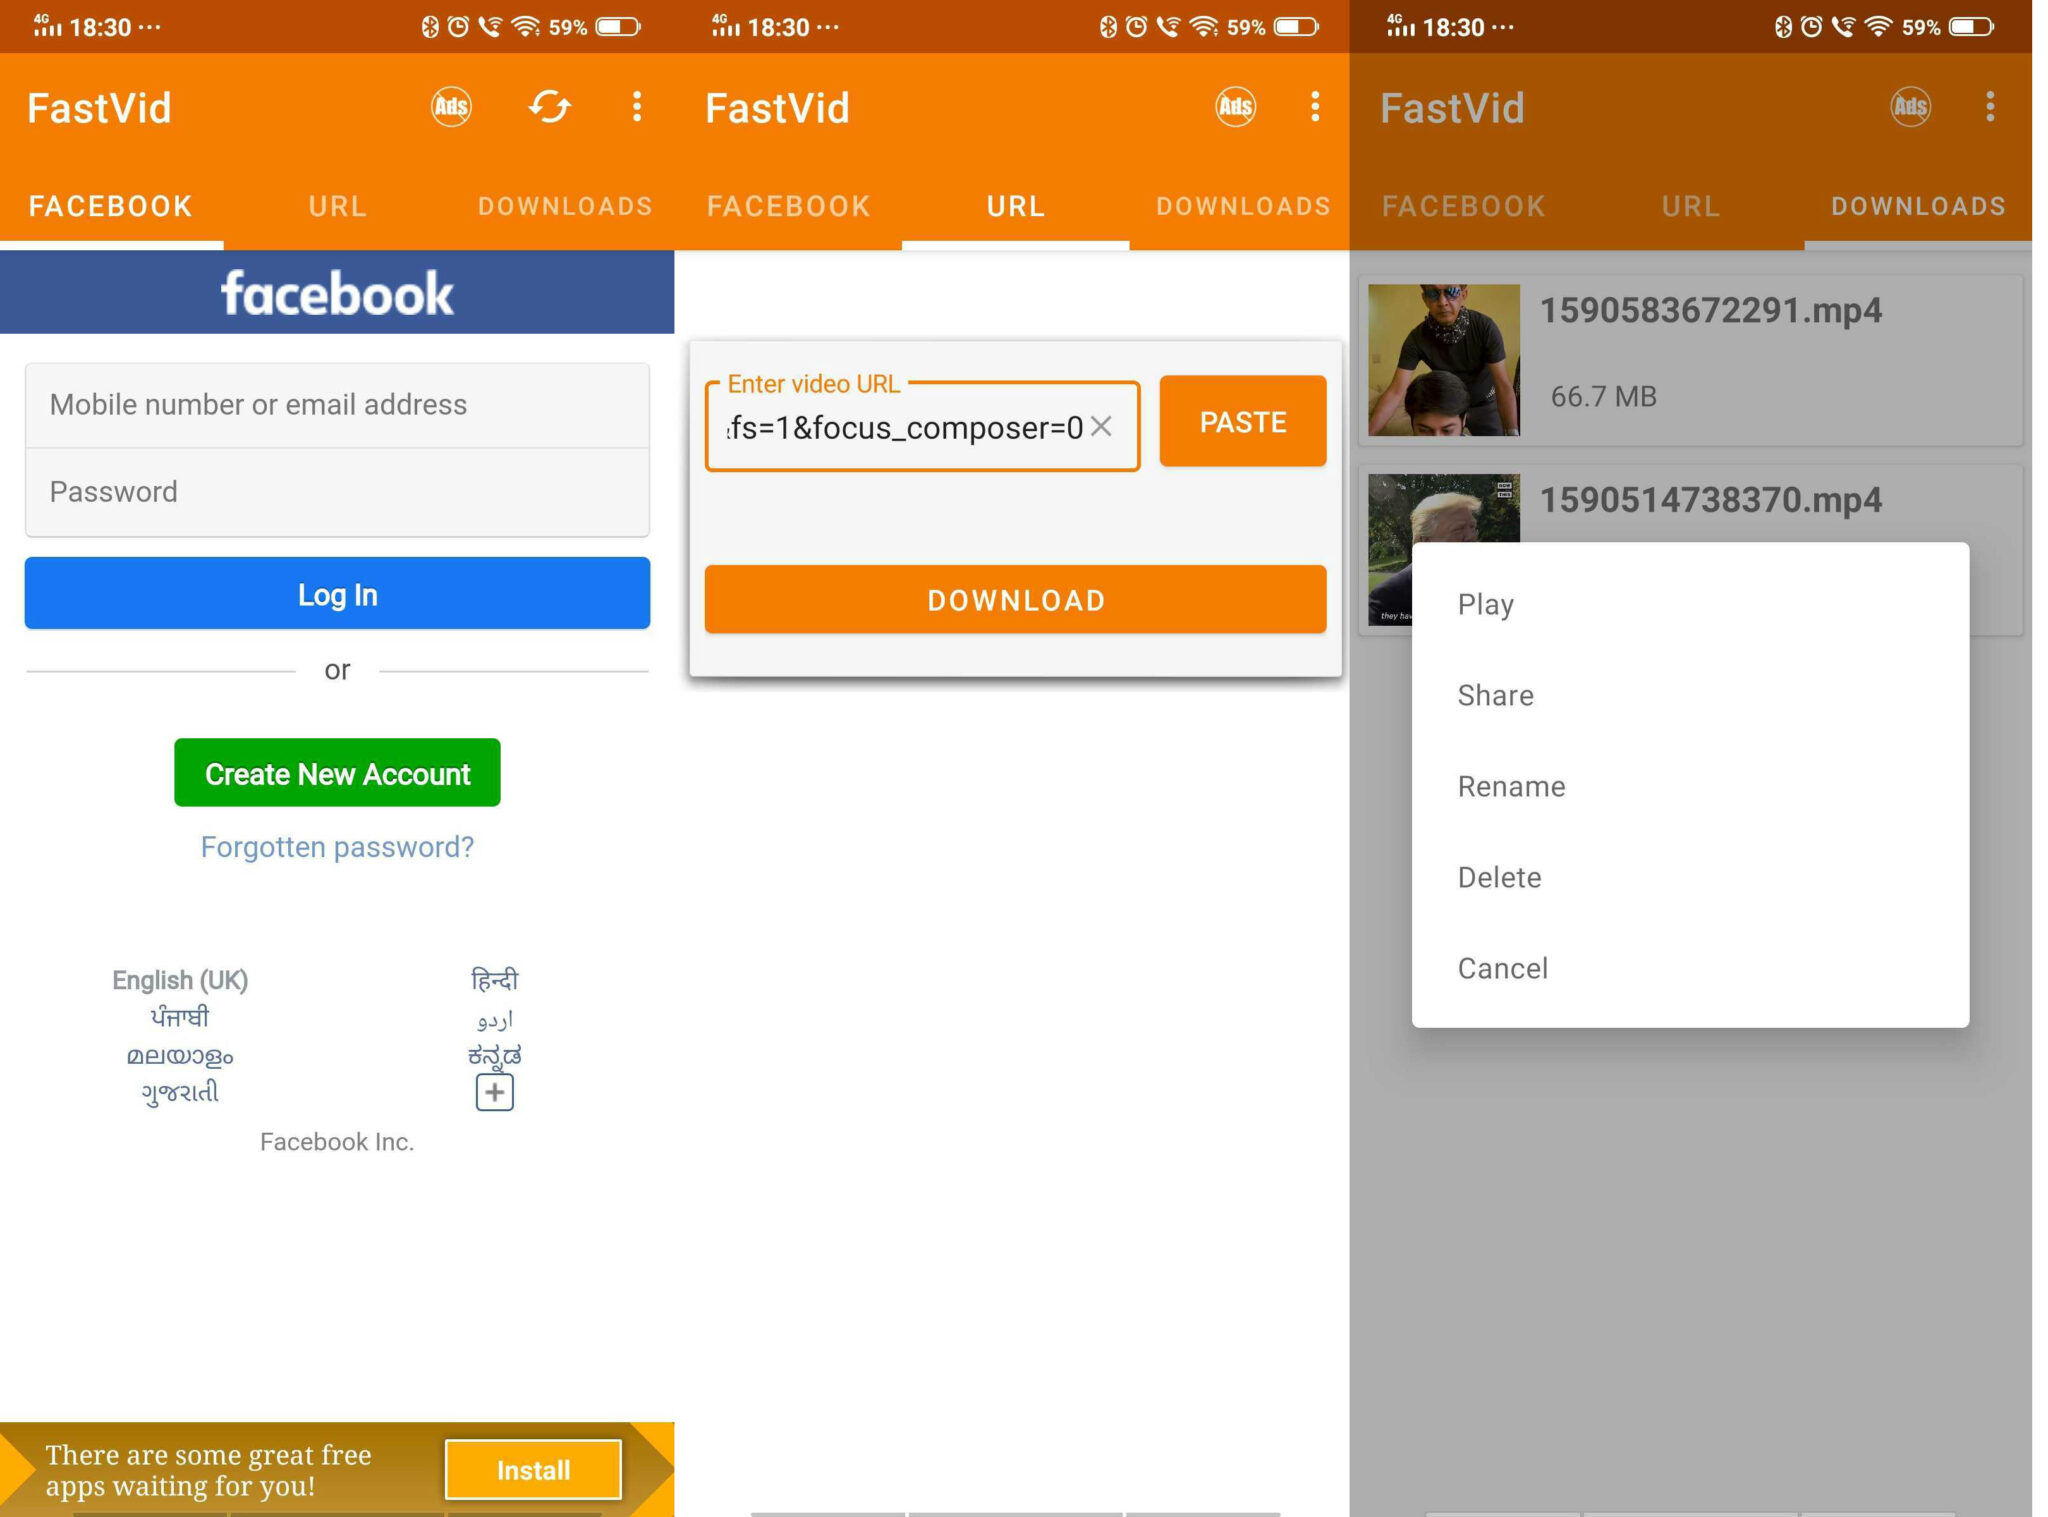Click Create New Account button on Facebook
Viewport: 2048px width, 1517px height.
(336, 773)
